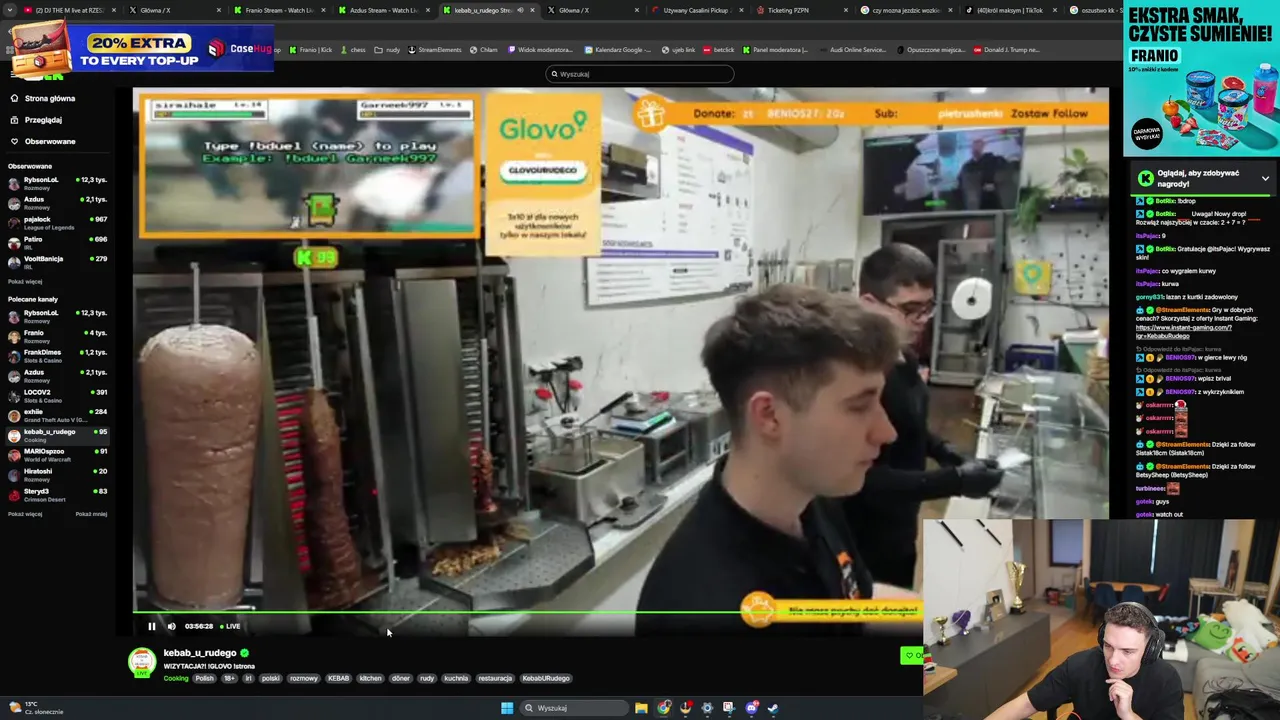Open Windows Start menu
This screenshot has height=720, width=1280.
point(507,708)
